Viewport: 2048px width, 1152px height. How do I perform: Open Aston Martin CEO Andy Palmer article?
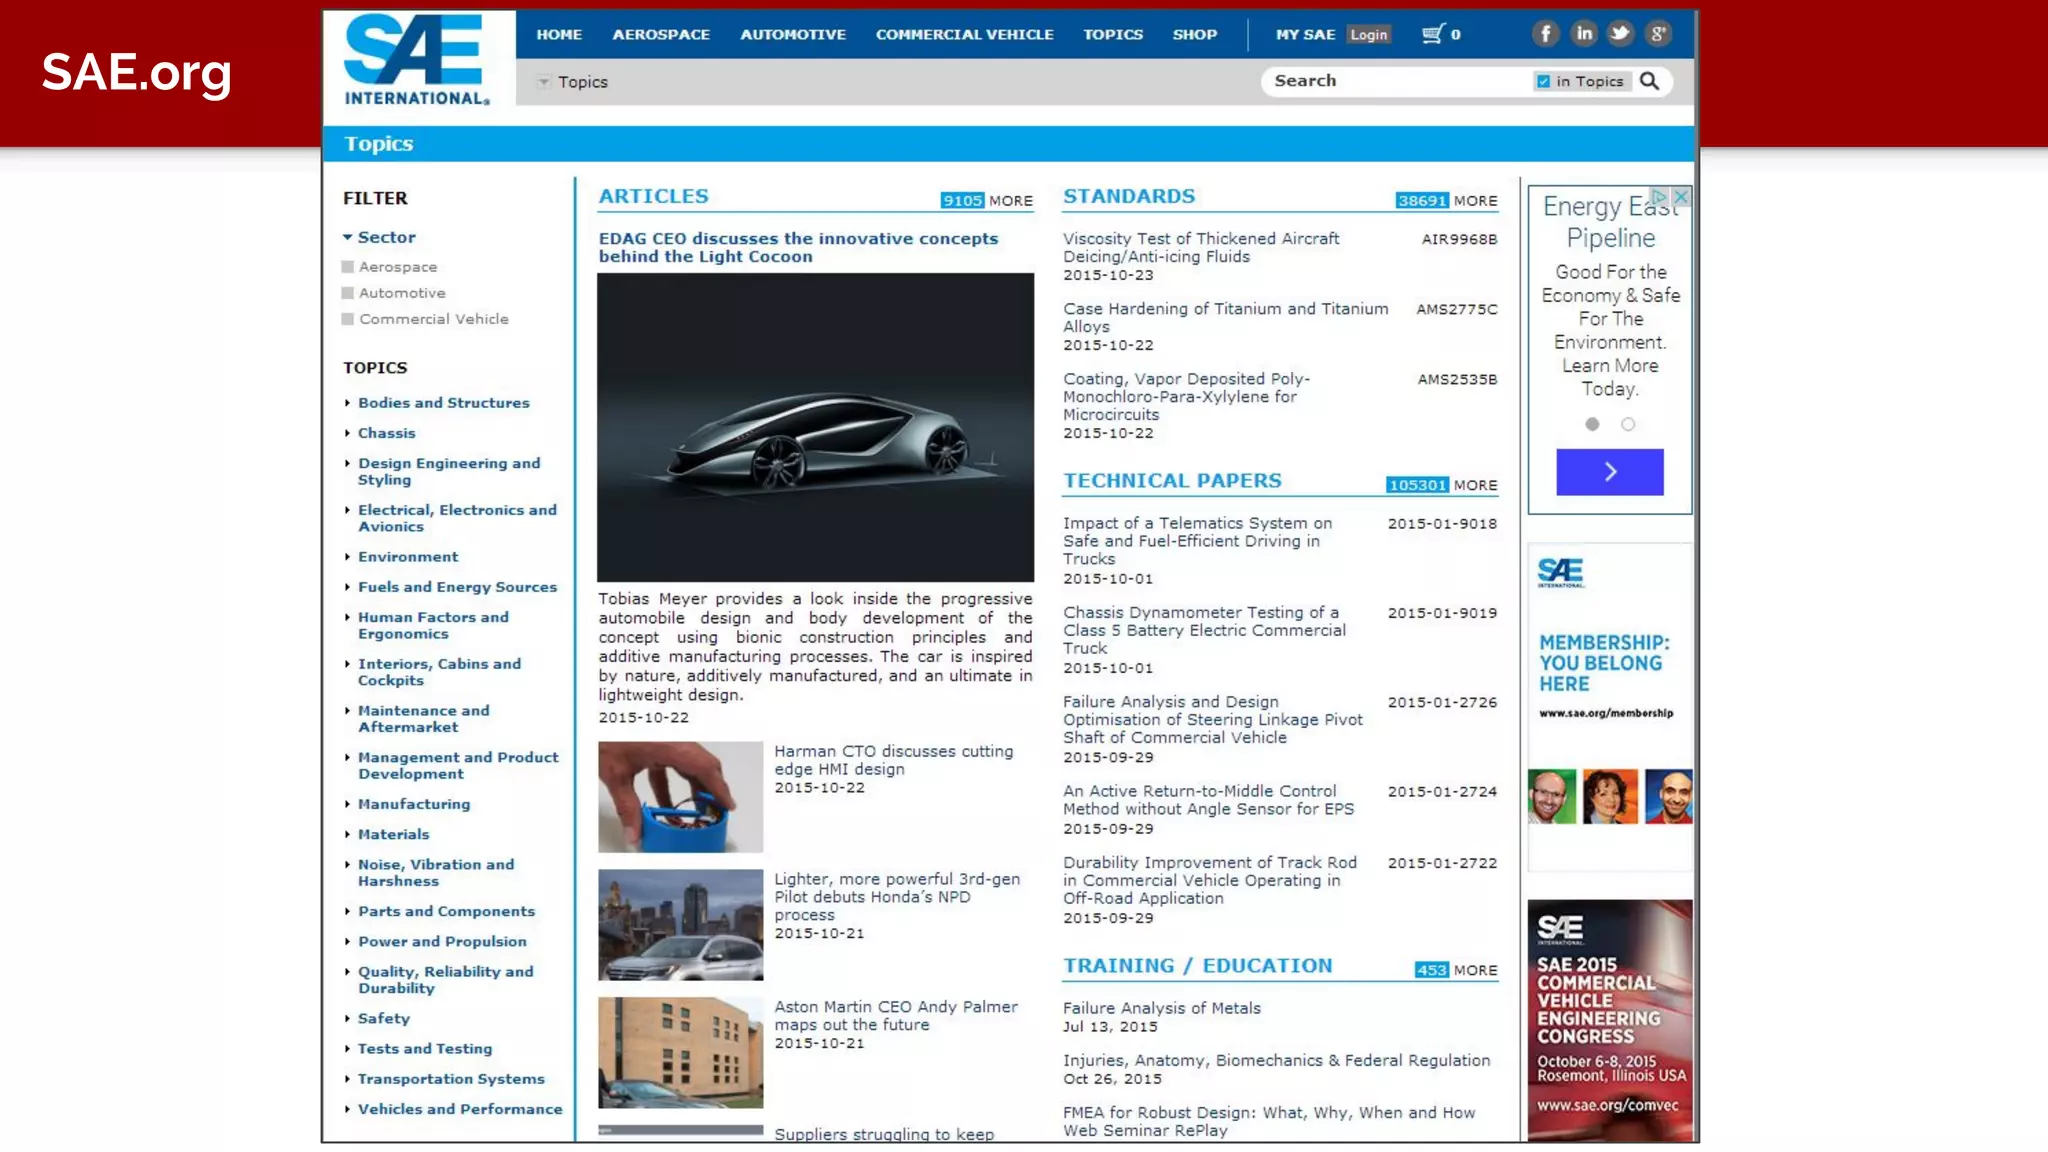(x=896, y=1016)
